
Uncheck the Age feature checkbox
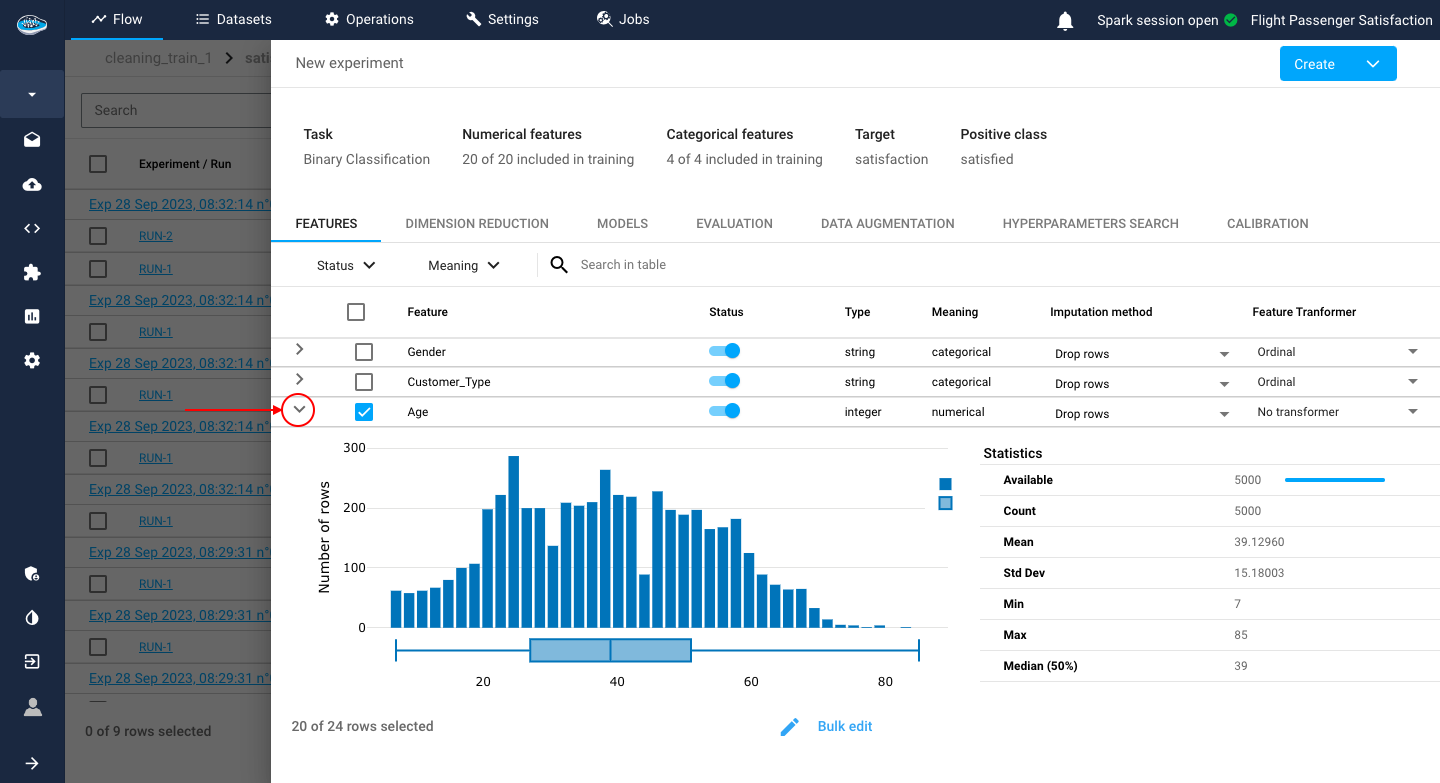(x=364, y=412)
